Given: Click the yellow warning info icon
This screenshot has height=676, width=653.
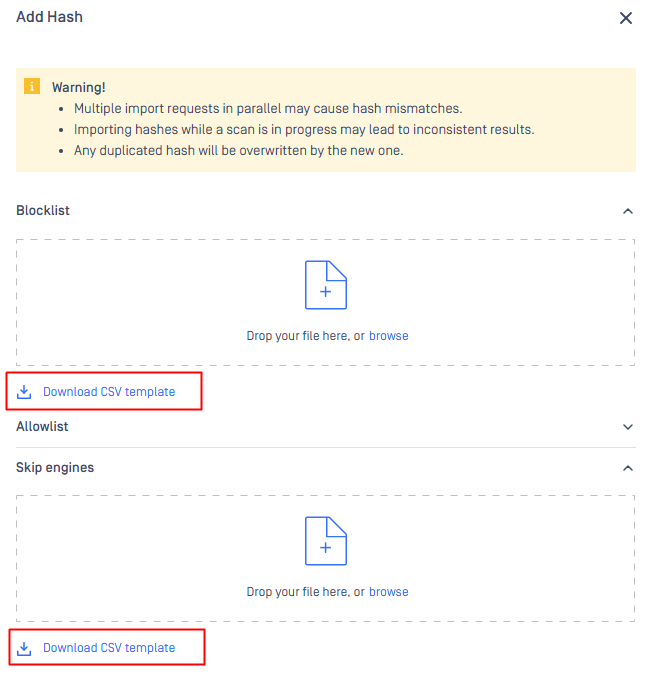Looking at the screenshot, I should (x=32, y=87).
